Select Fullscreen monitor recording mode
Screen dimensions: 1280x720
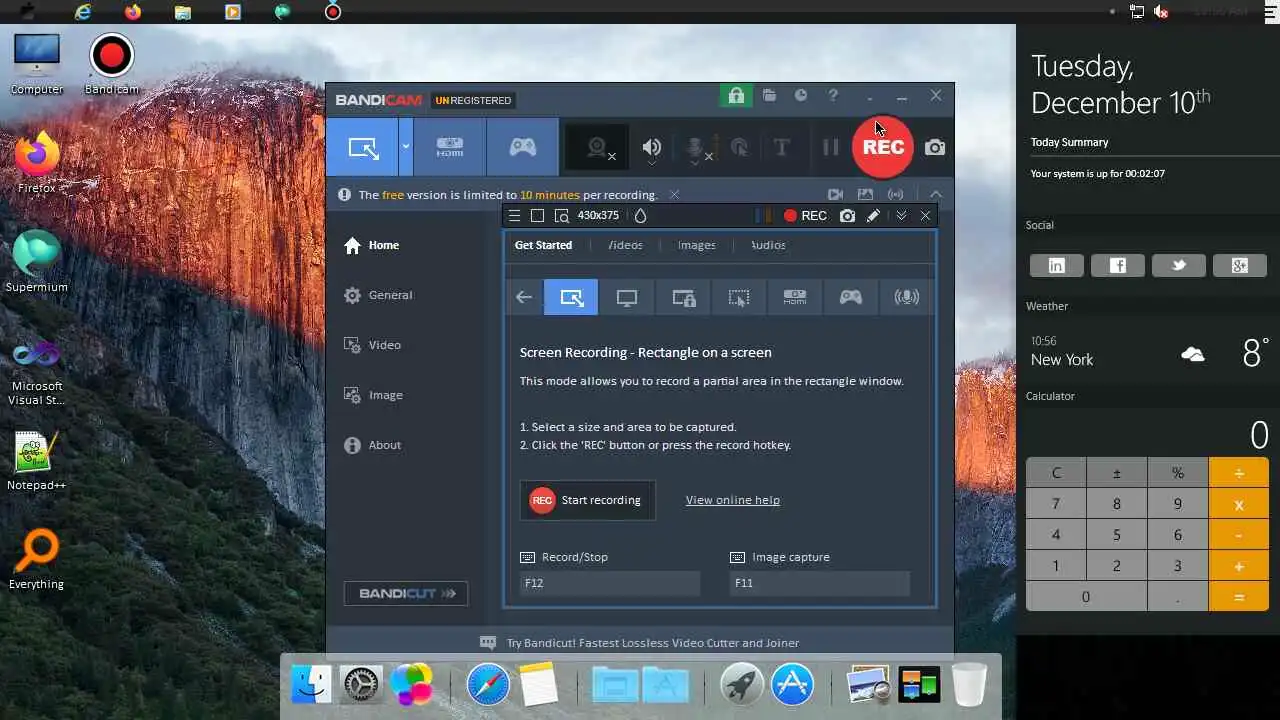[x=627, y=297]
